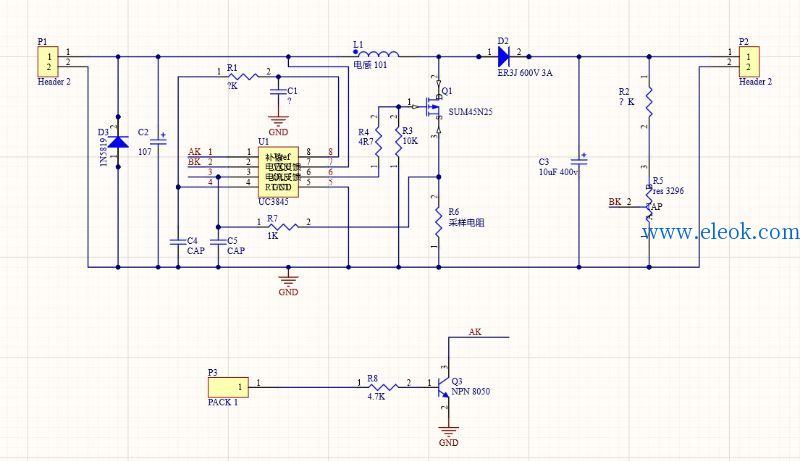Image resolution: width=800 pixels, height=461 pixels.
Task: Select the R7 1K resistor symbol
Action: pyautogui.click(x=282, y=226)
